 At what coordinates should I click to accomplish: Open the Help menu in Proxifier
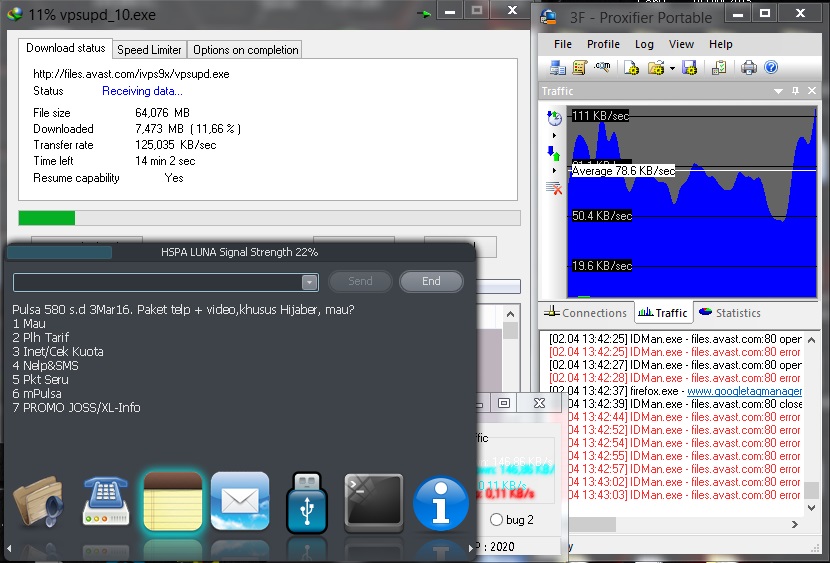click(720, 44)
